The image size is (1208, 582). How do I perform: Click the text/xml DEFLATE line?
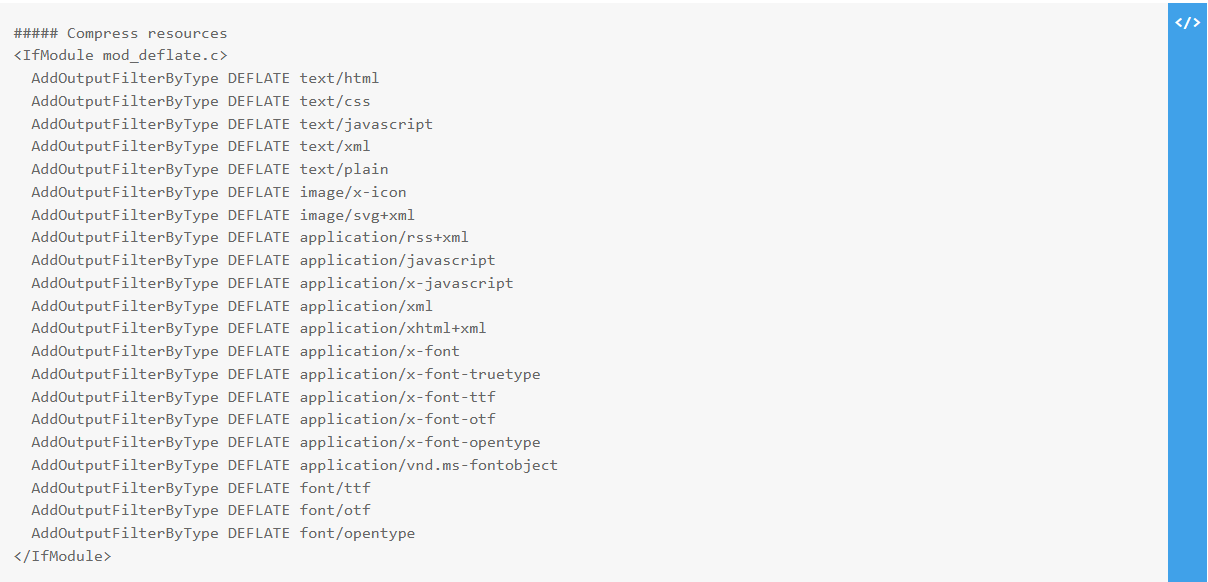click(201, 147)
